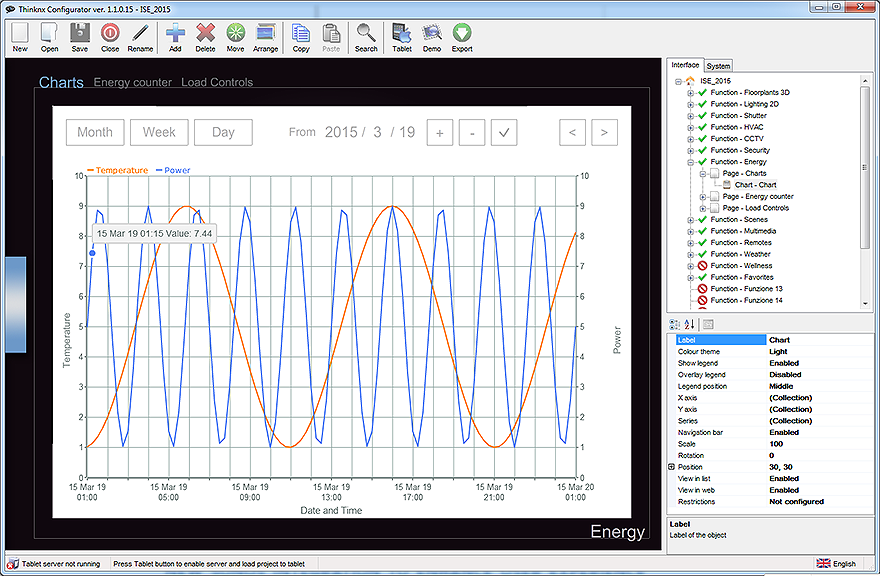Screen dimensions: 880x576
Task: Switch properties to categorized view icon
Action: (x=675, y=324)
